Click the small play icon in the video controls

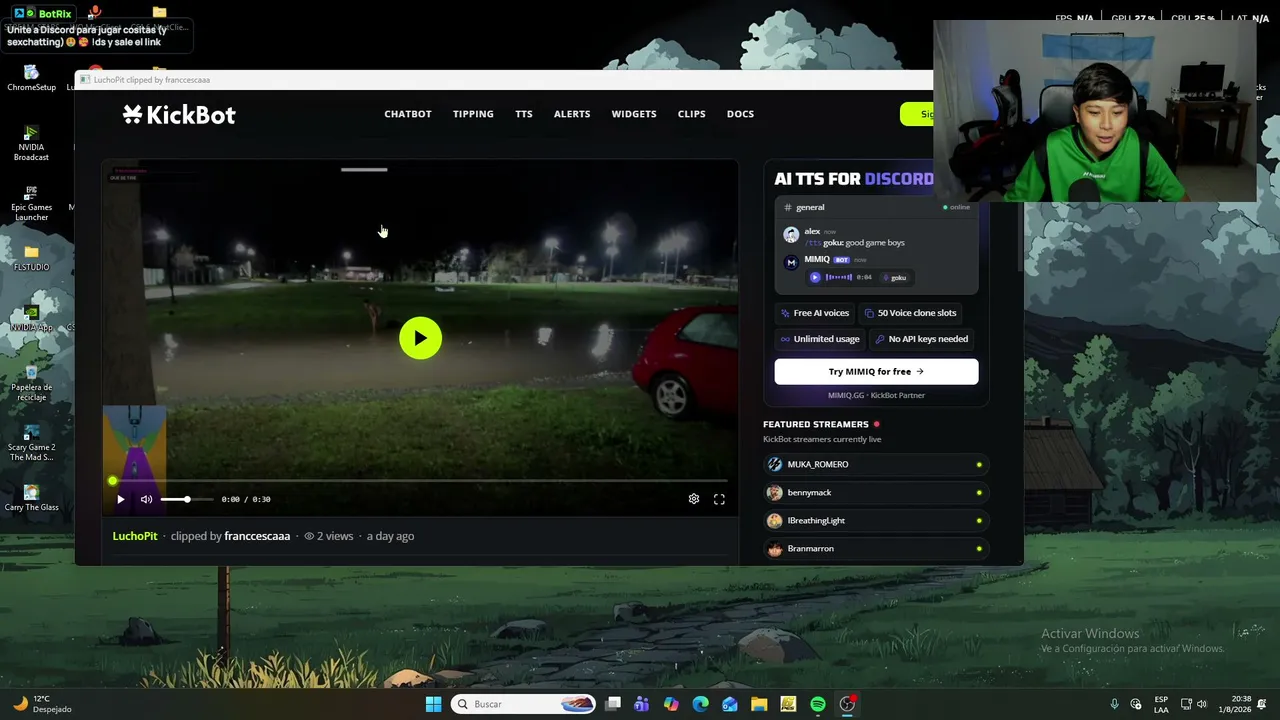click(x=120, y=499)
